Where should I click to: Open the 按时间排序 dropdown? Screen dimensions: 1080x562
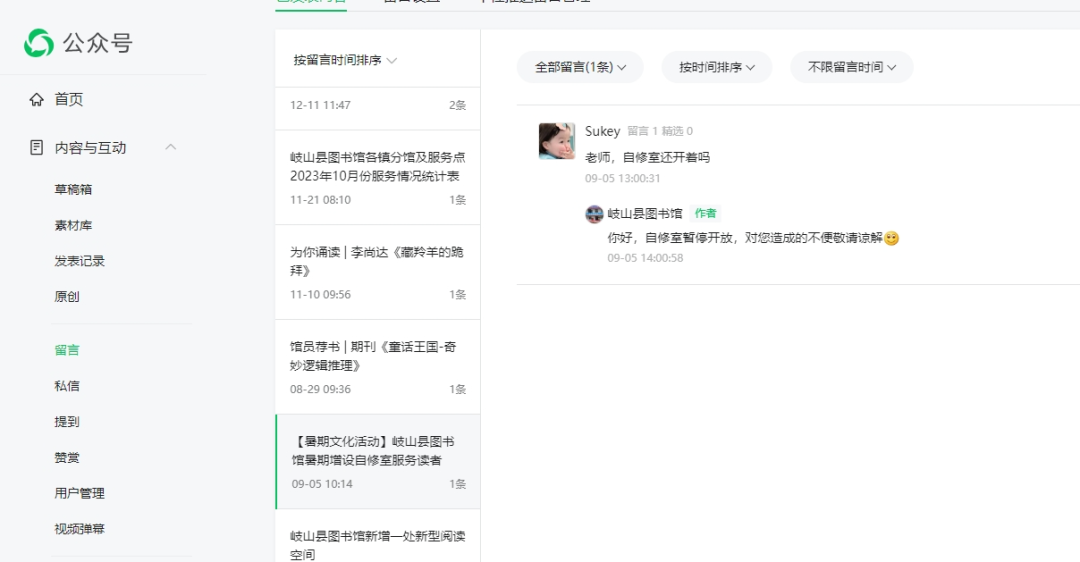(716, 67)
